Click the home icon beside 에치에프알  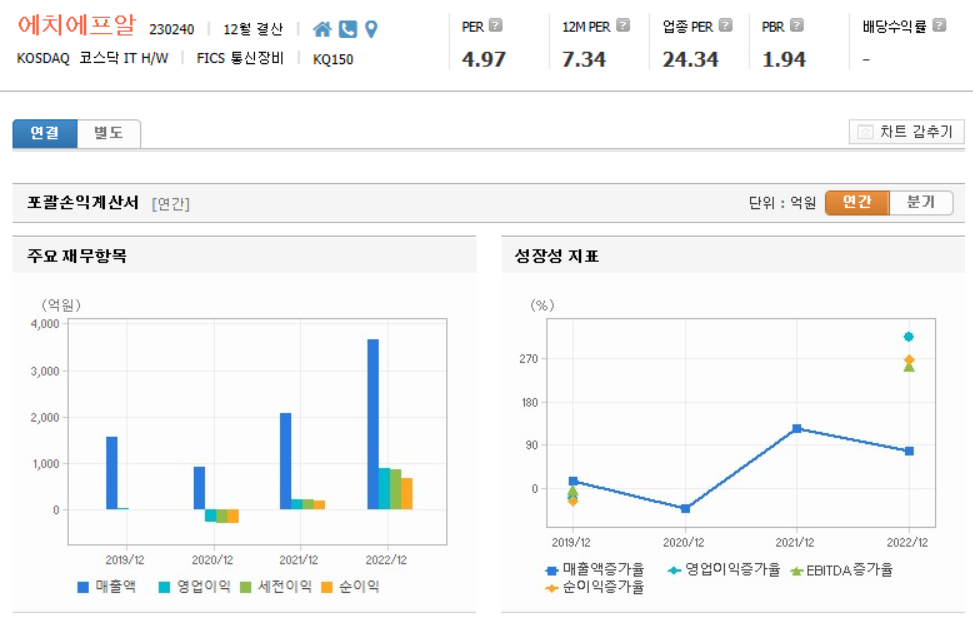[x=321, y=29]
